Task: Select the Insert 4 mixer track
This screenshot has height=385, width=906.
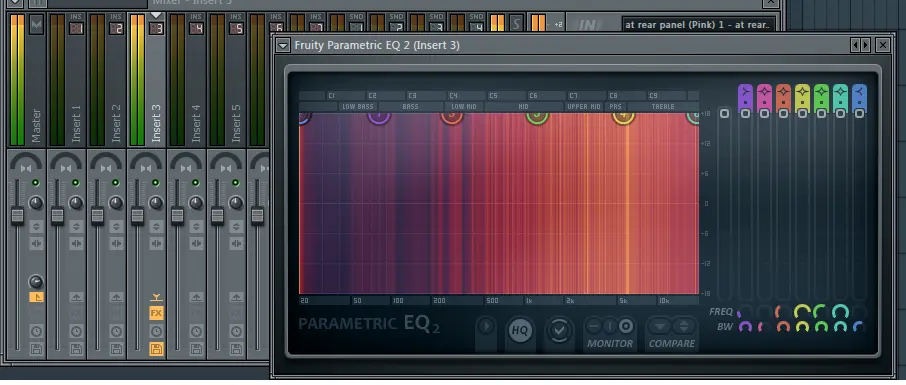Action: click(196, 124)
